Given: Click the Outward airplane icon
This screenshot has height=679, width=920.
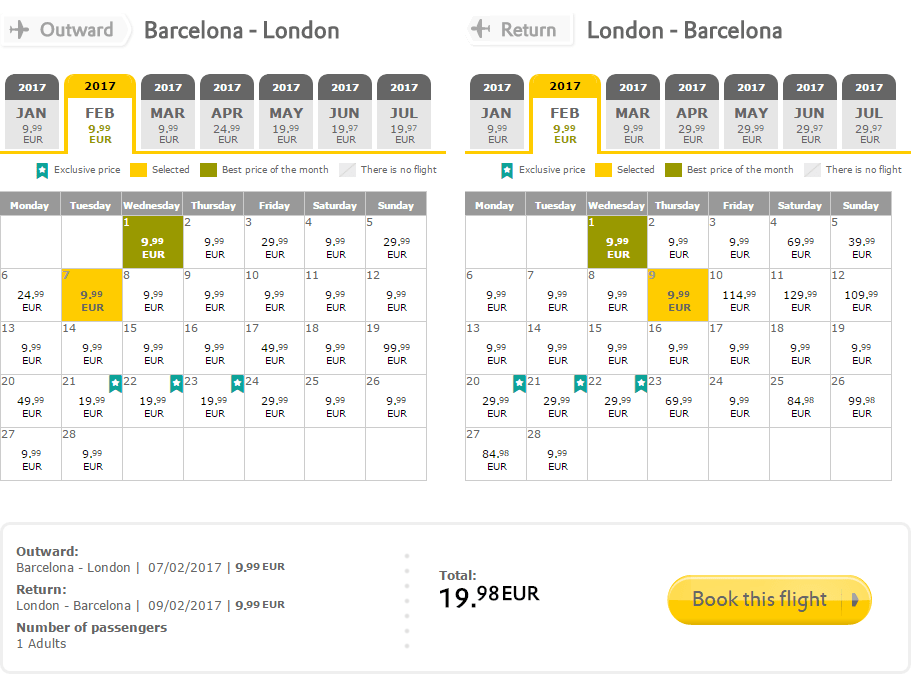Looking at the screenshot, I should tap(19, 30).
